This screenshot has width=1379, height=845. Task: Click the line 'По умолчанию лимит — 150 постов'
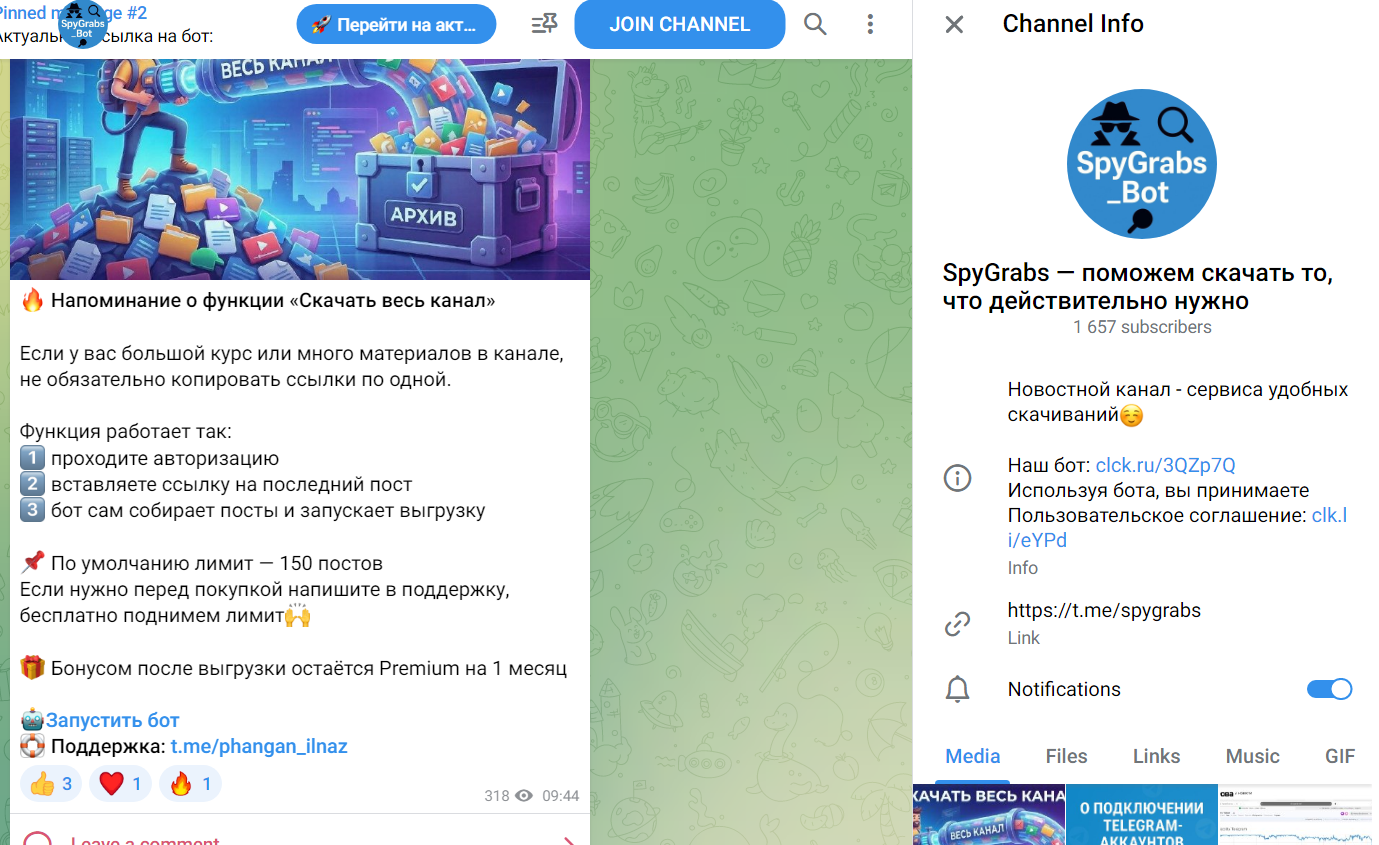coord(217,563)
